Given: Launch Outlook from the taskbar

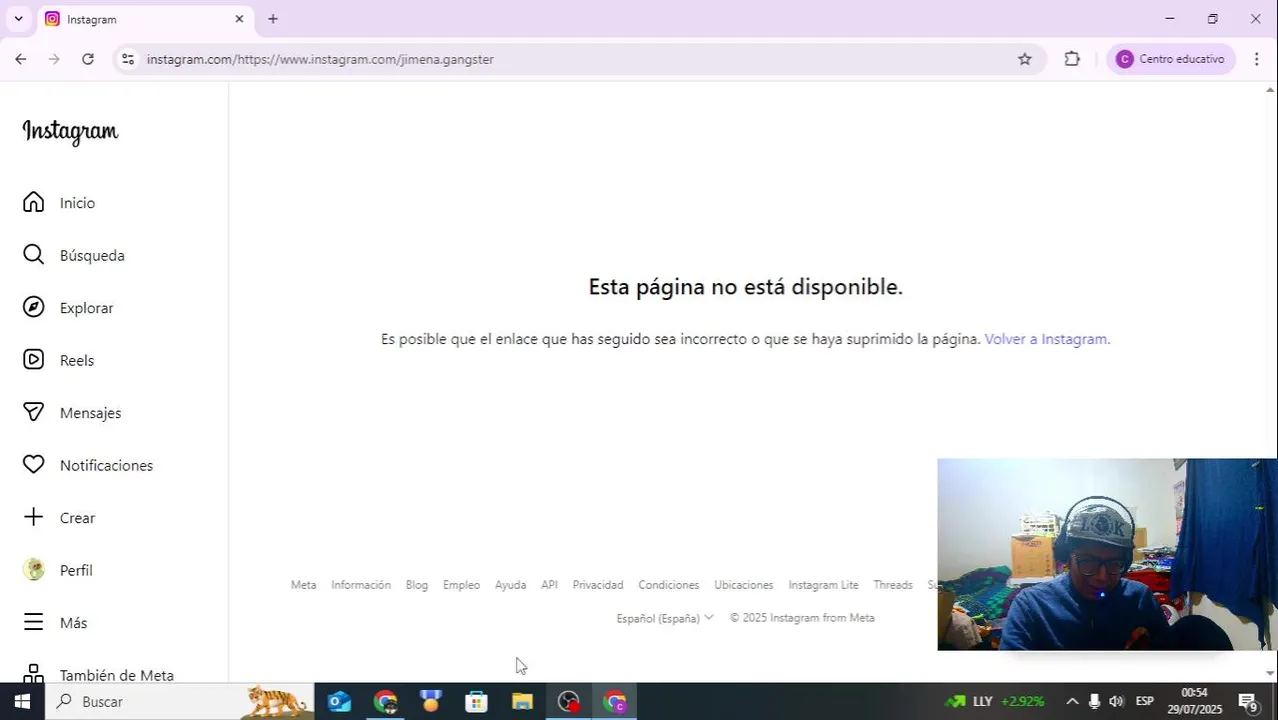Looking at the screenshot, I should click(x=340, y=702).
